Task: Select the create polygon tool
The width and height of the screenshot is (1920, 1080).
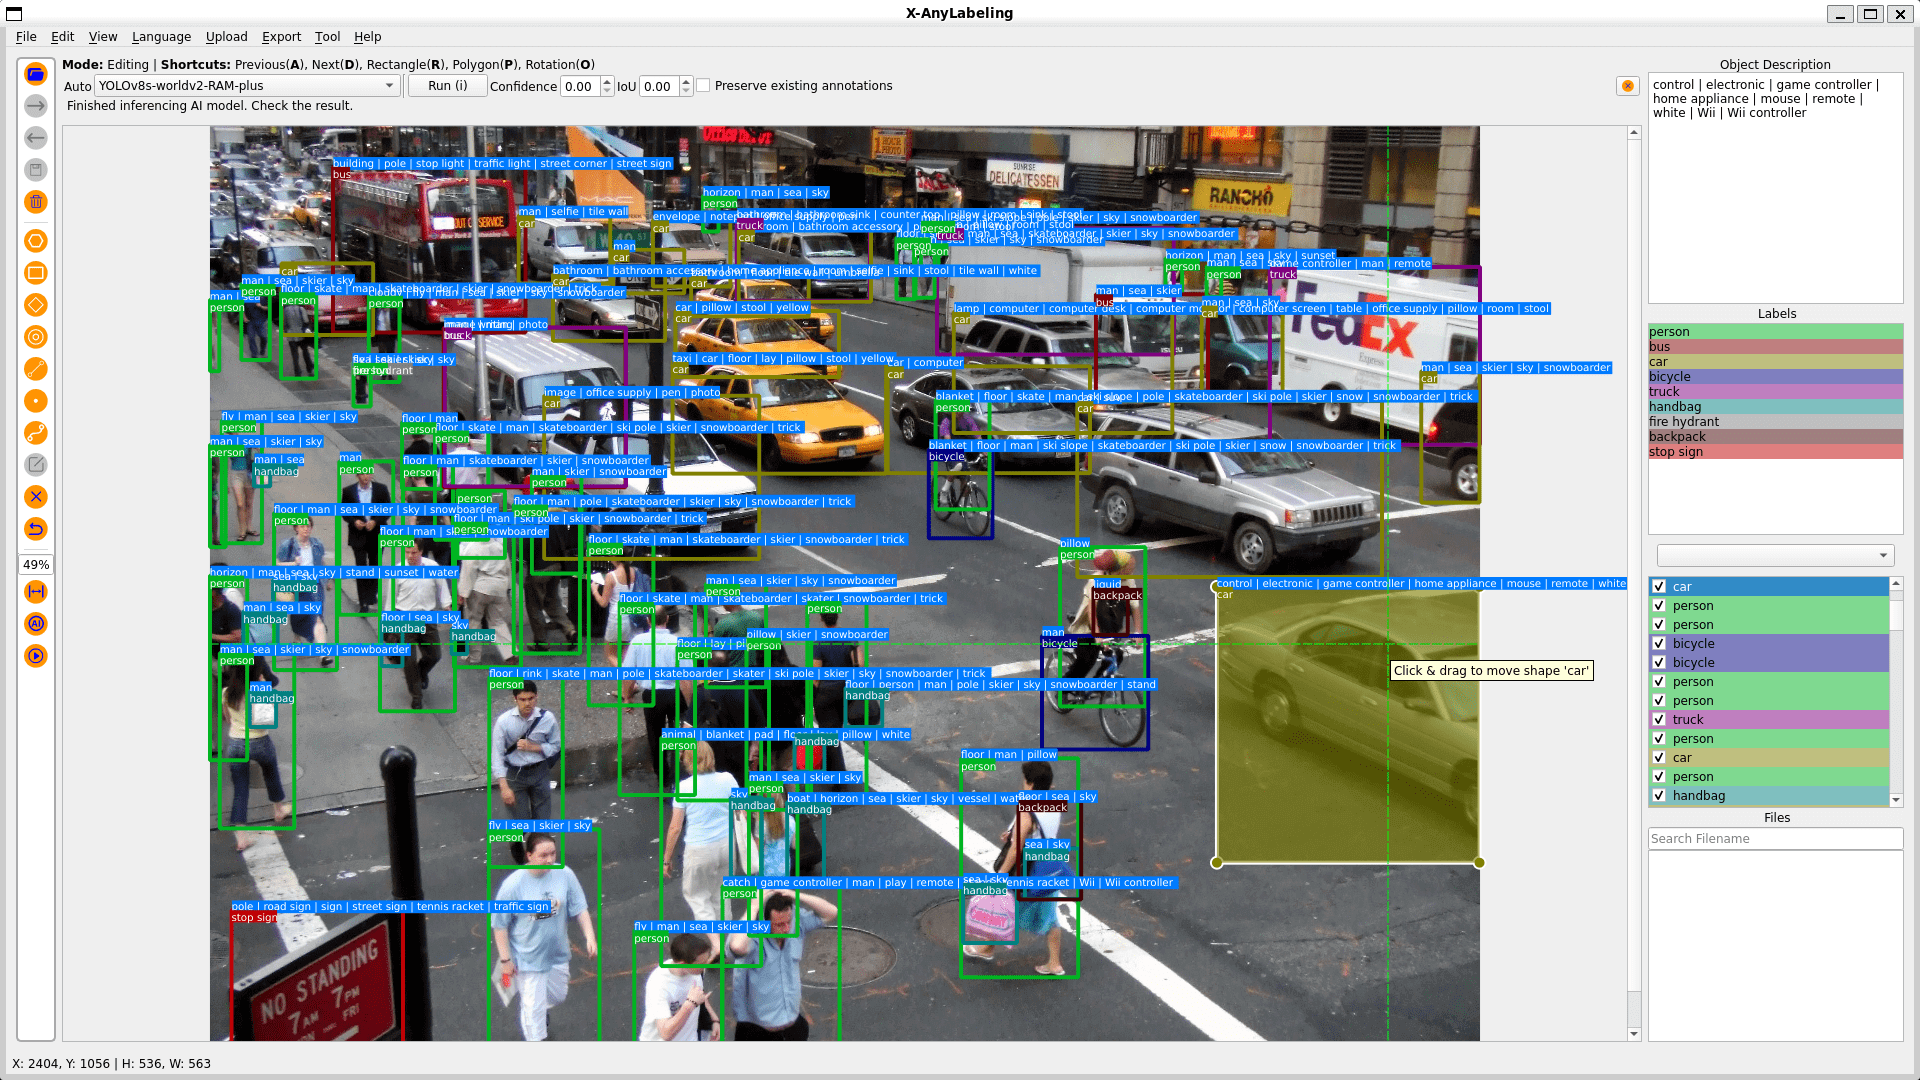Action: (x=36, y=241)
